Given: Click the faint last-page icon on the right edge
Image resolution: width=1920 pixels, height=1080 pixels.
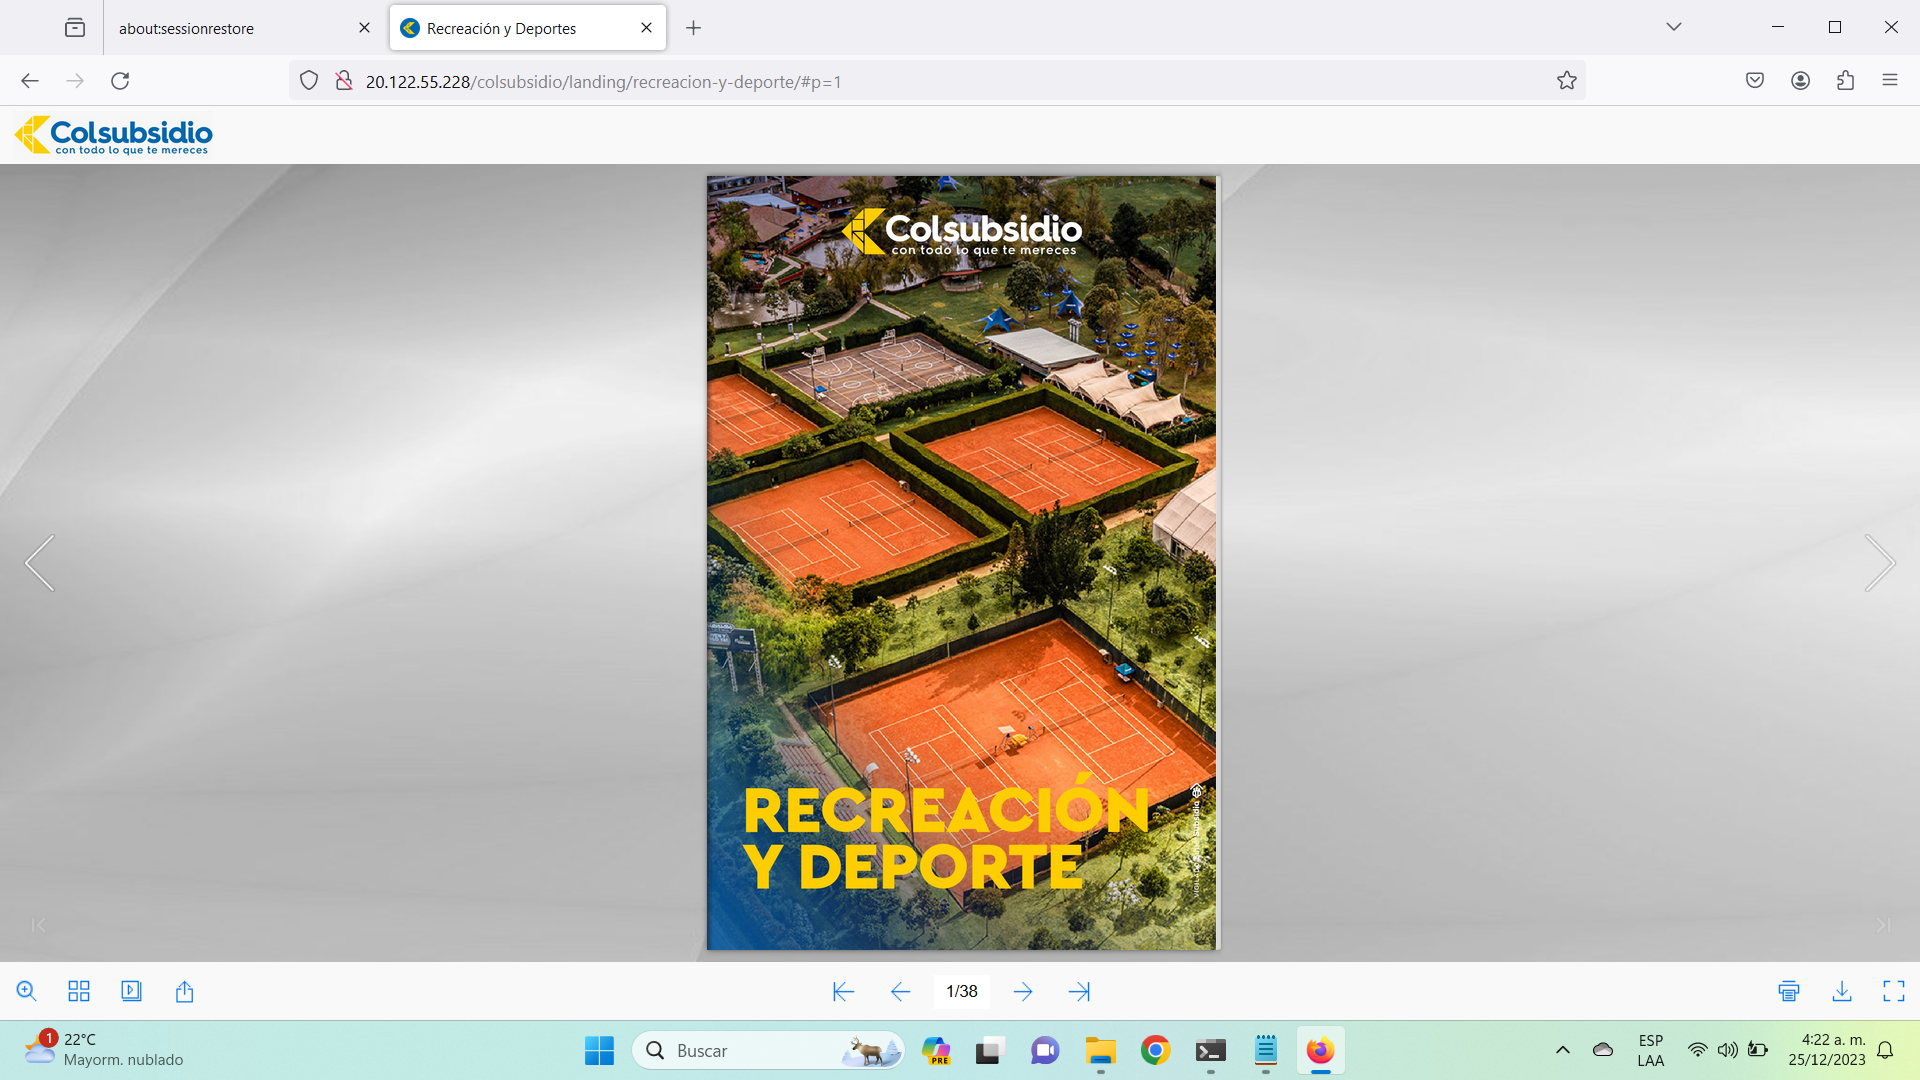Looking at the screenshot, I should [1883, 925].
